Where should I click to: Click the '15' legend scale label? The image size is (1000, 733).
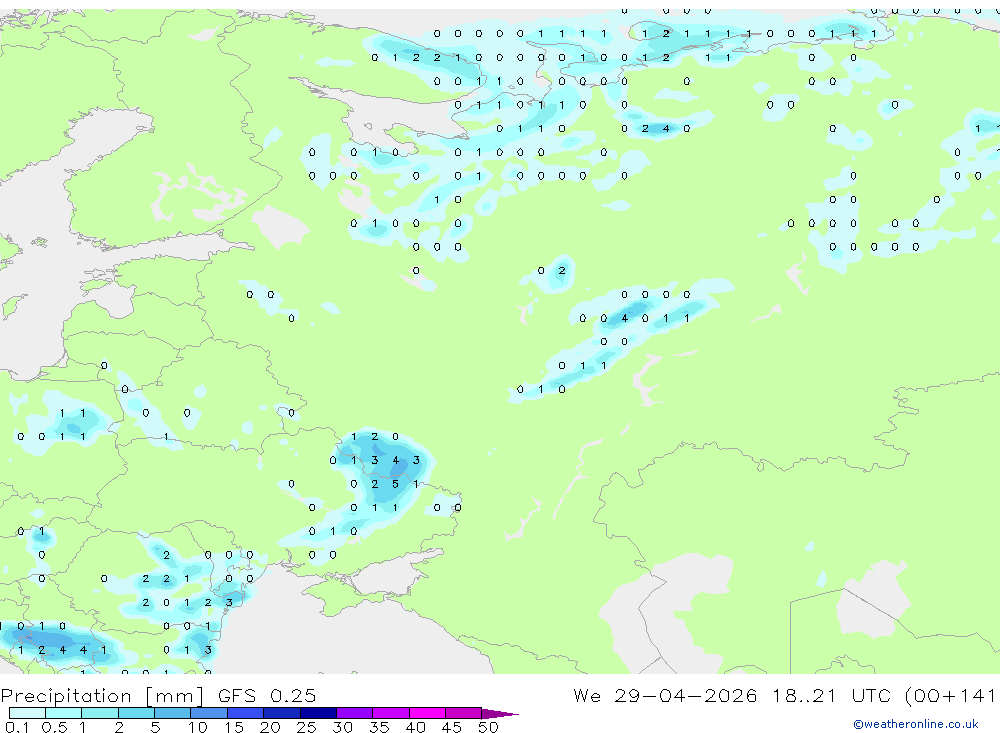(234, 727)
